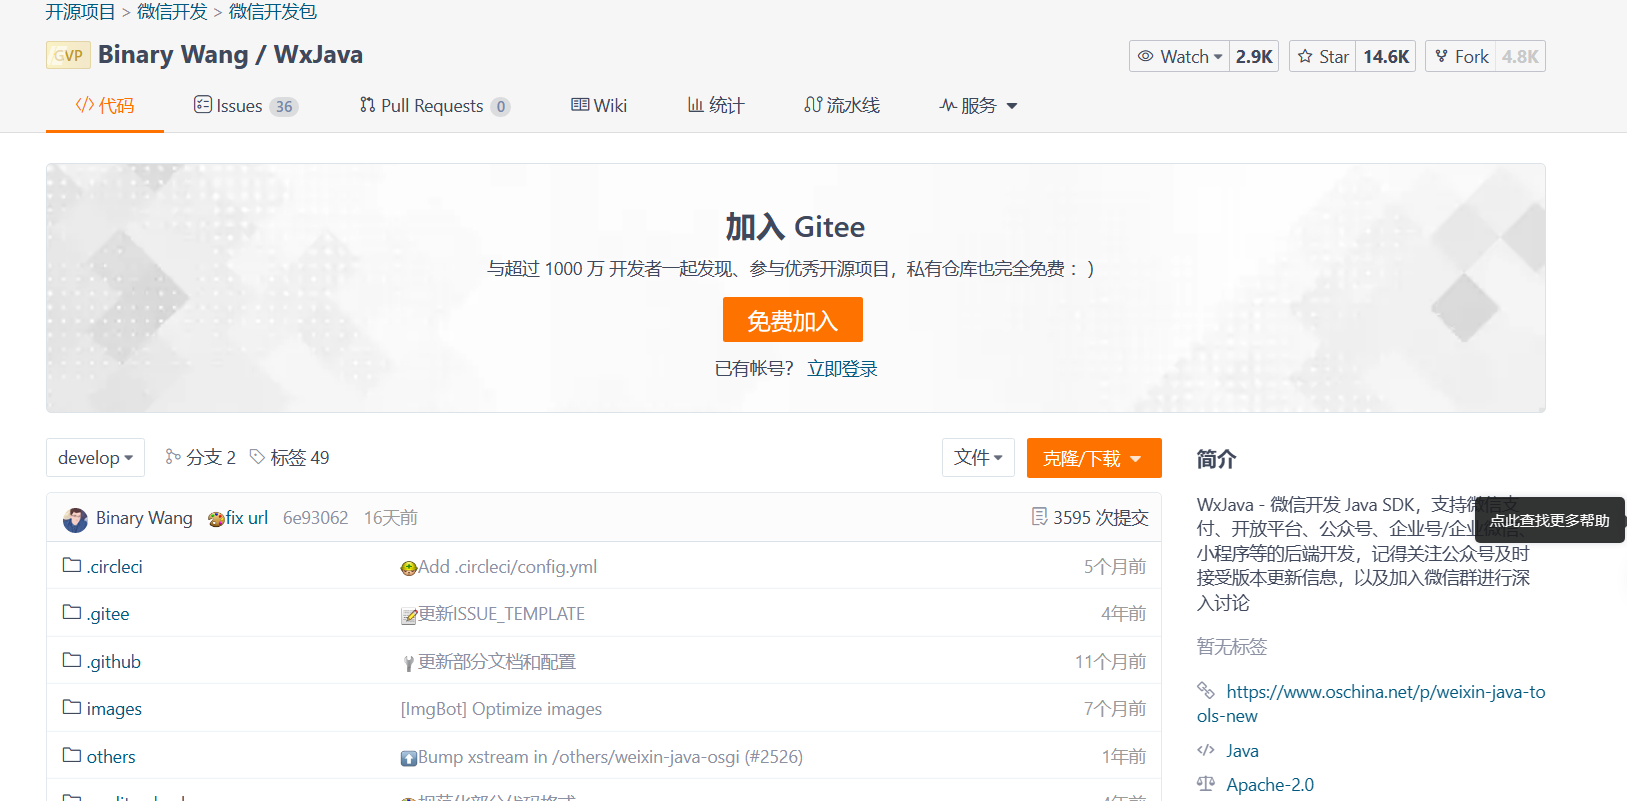
Task: Click the 2.9K watchers count
Action: (x=1254, y=57)
